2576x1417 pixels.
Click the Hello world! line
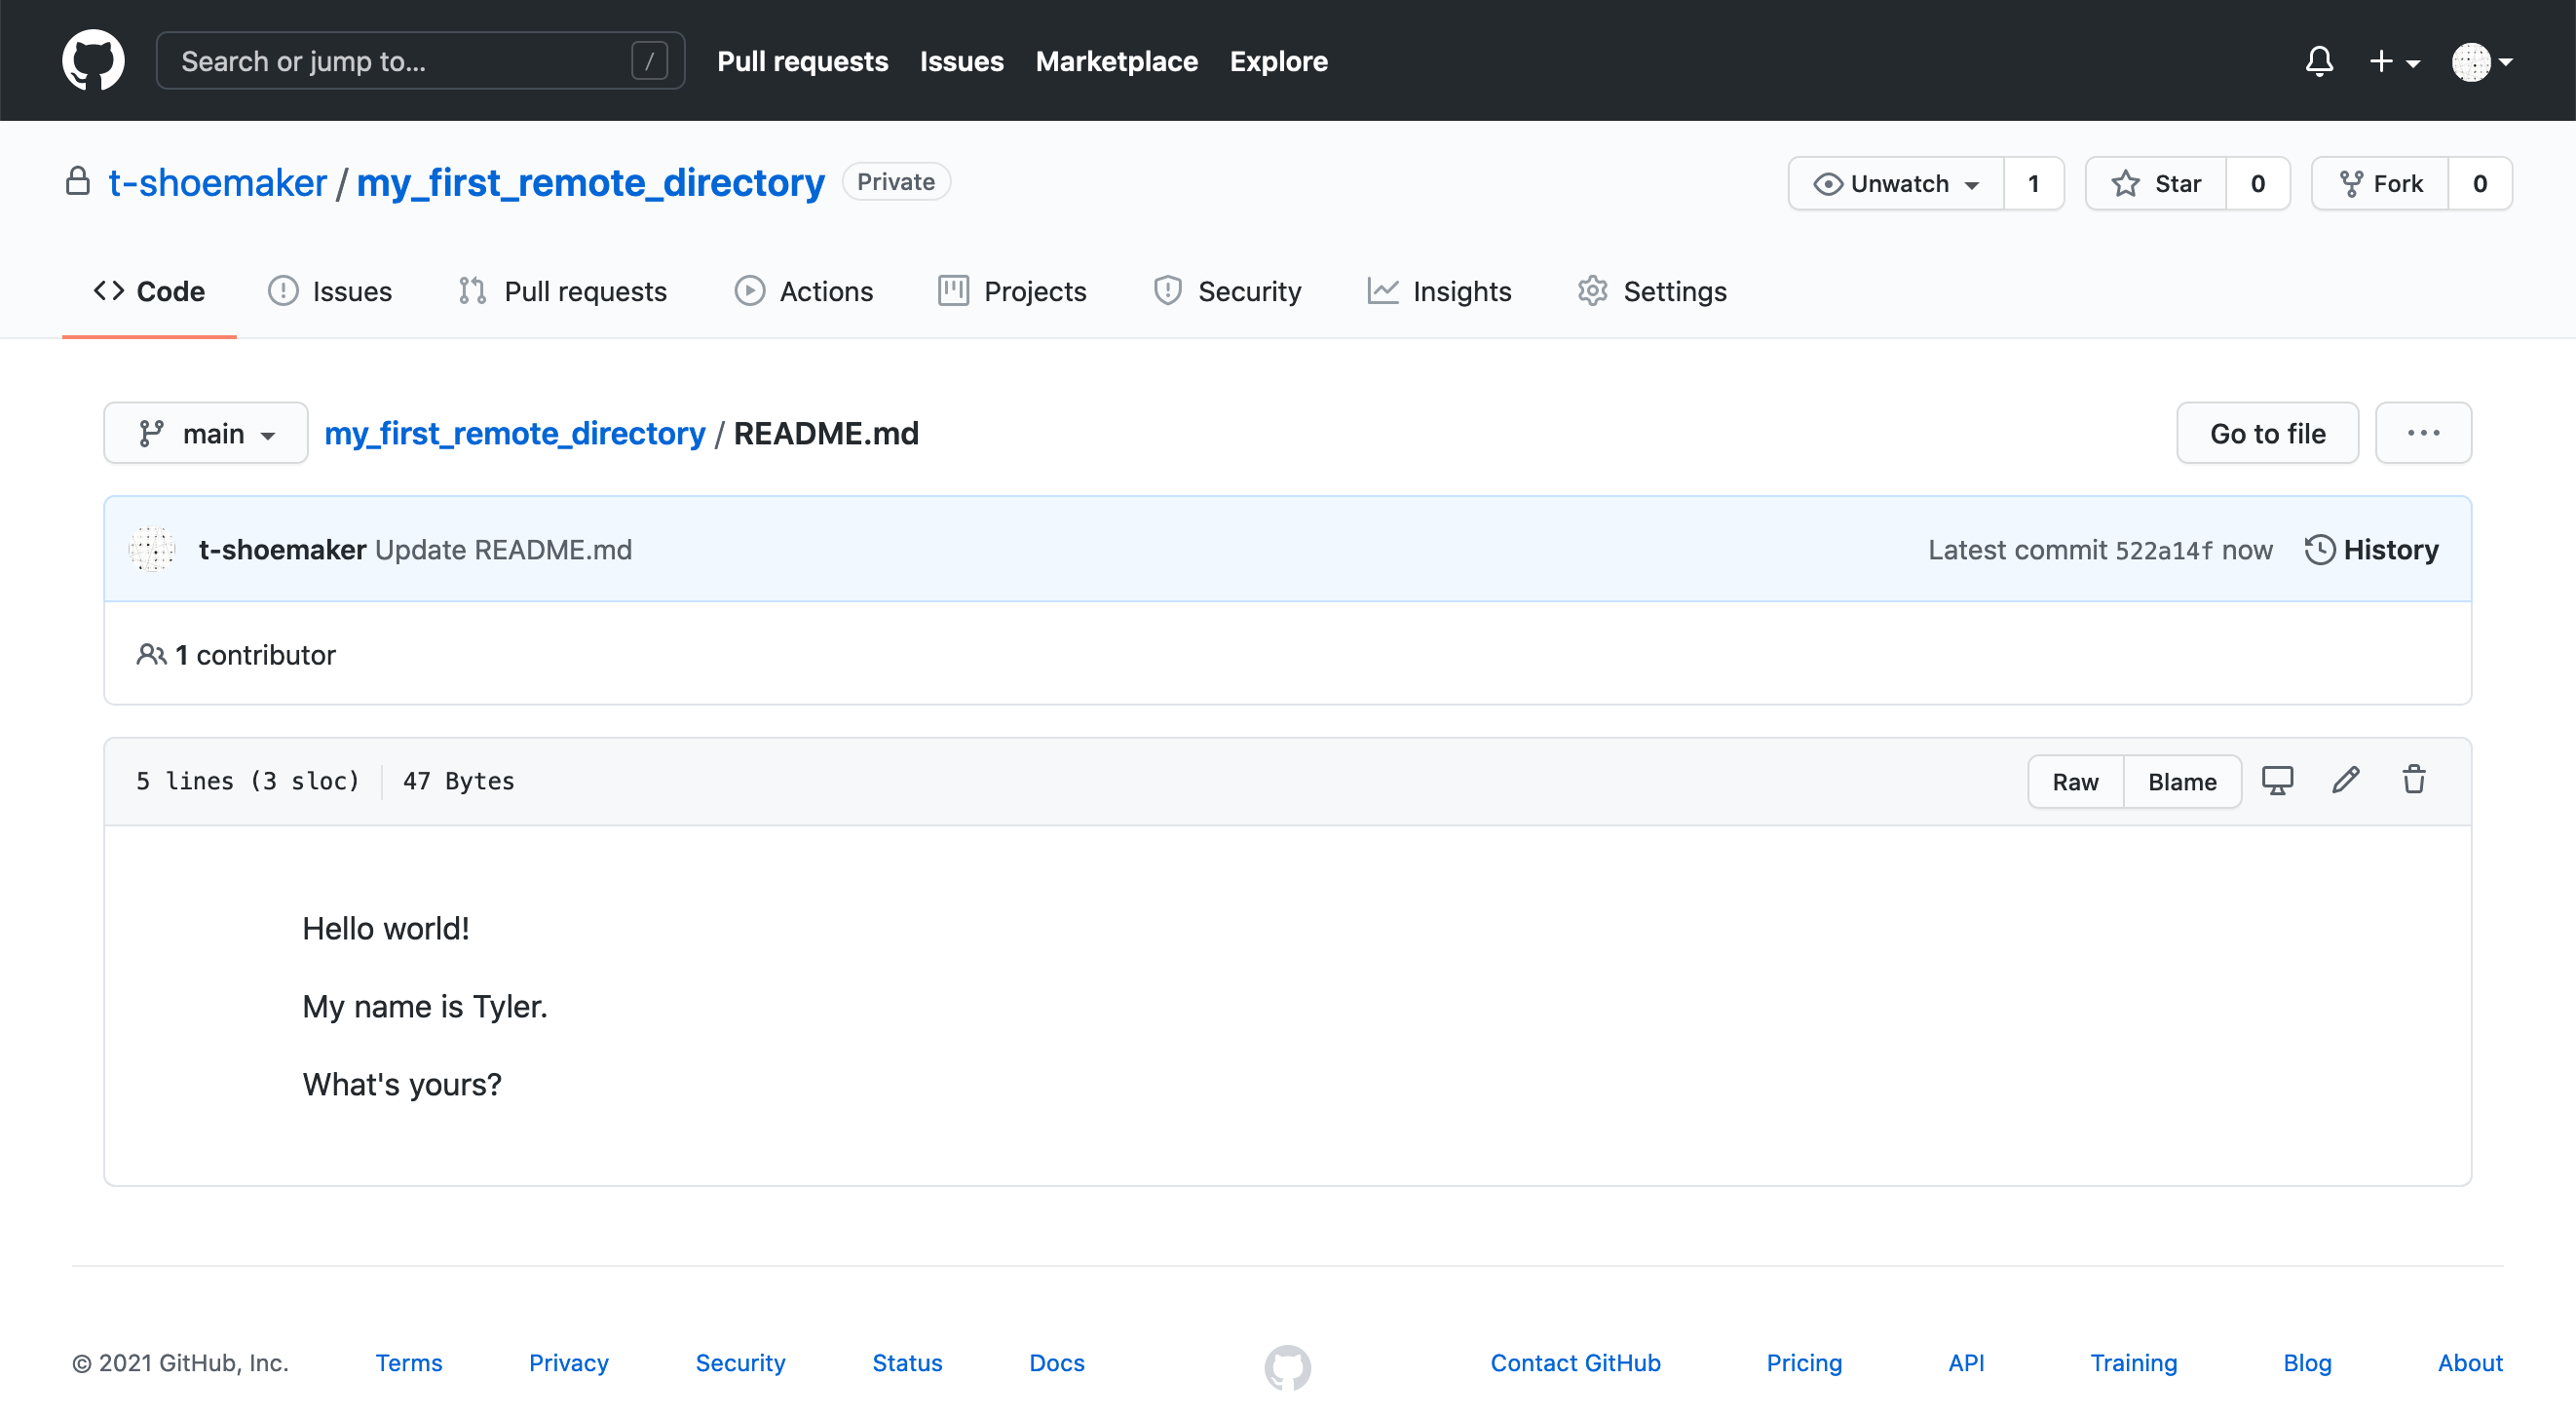[x=386, y=929]
